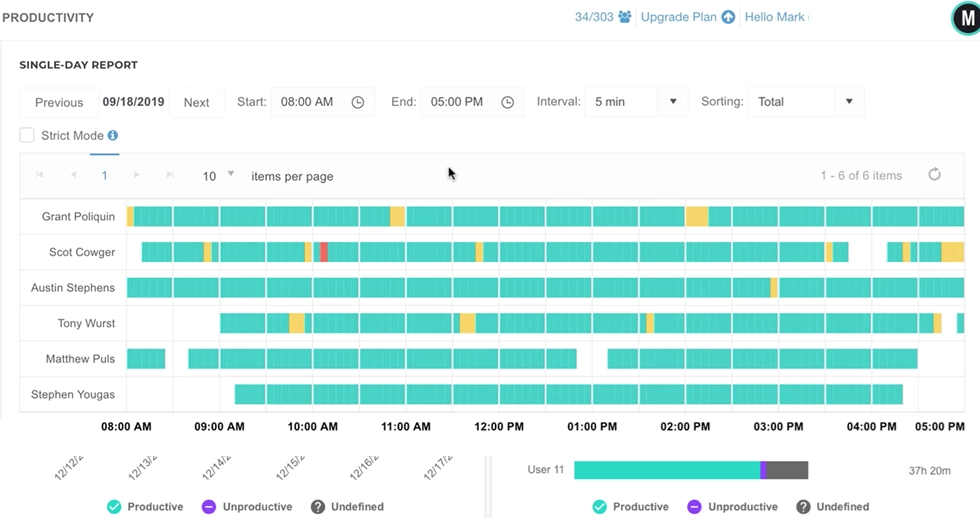Expand the Sorting Total dropdown
980x518 pixels.
849,102
